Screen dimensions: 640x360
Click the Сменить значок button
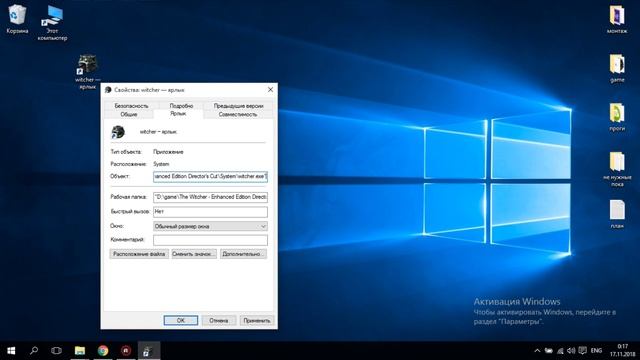pos(194,254)
